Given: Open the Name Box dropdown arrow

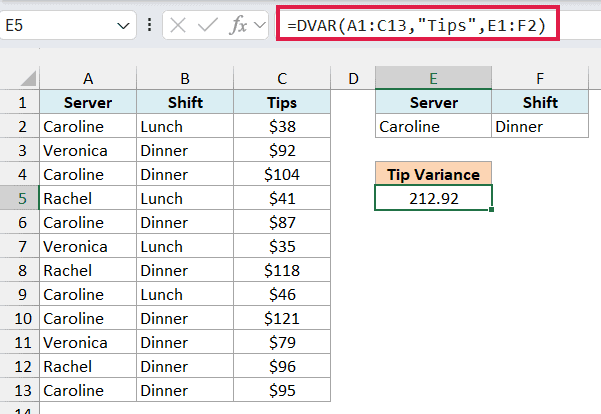Looking at the screenshot, I should point(123,26).
